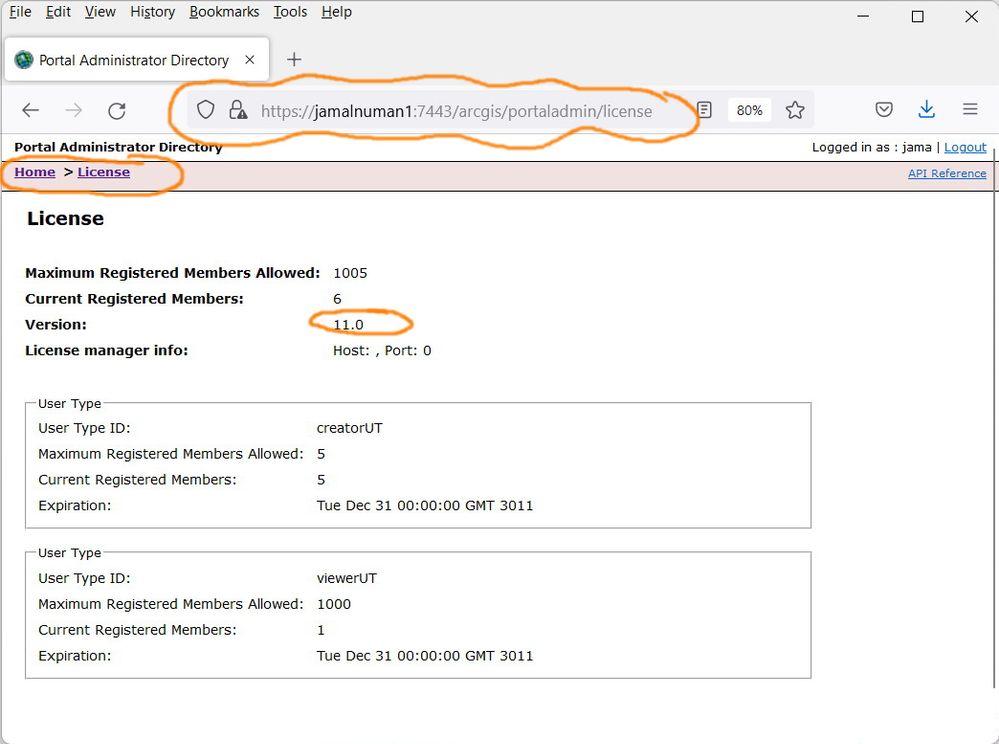Click the Version value 11.0
Screen dimensions: 999x744
348,325
